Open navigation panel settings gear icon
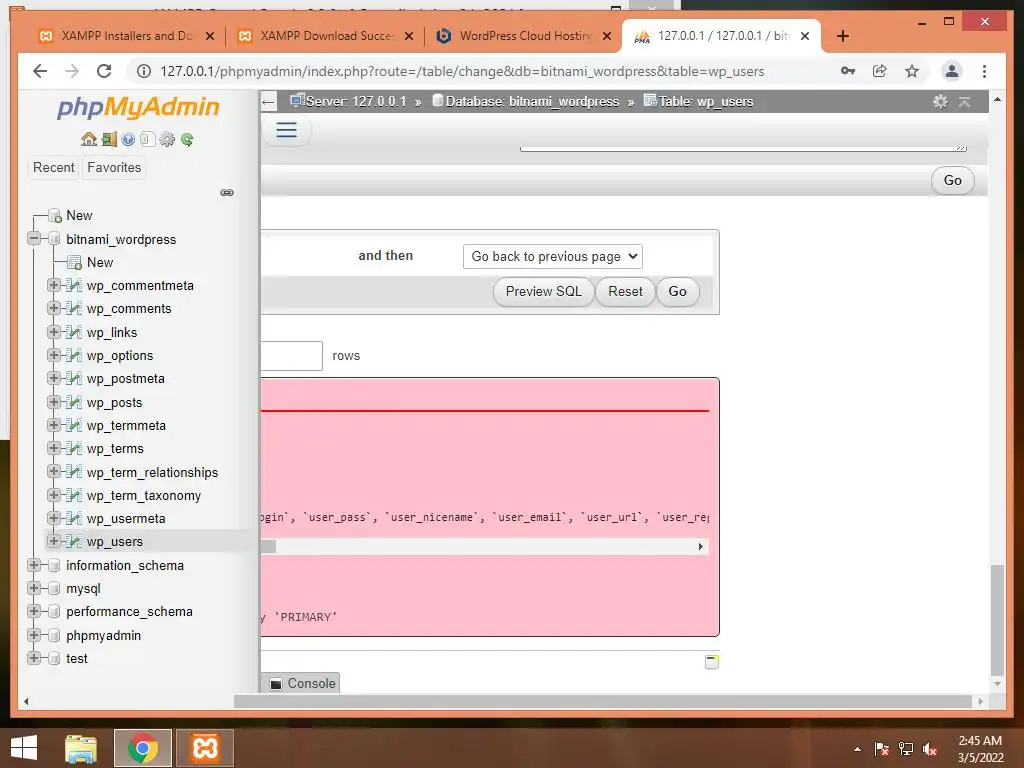Viewport: 1024px width, 768px height. click(x=167, y=139)
